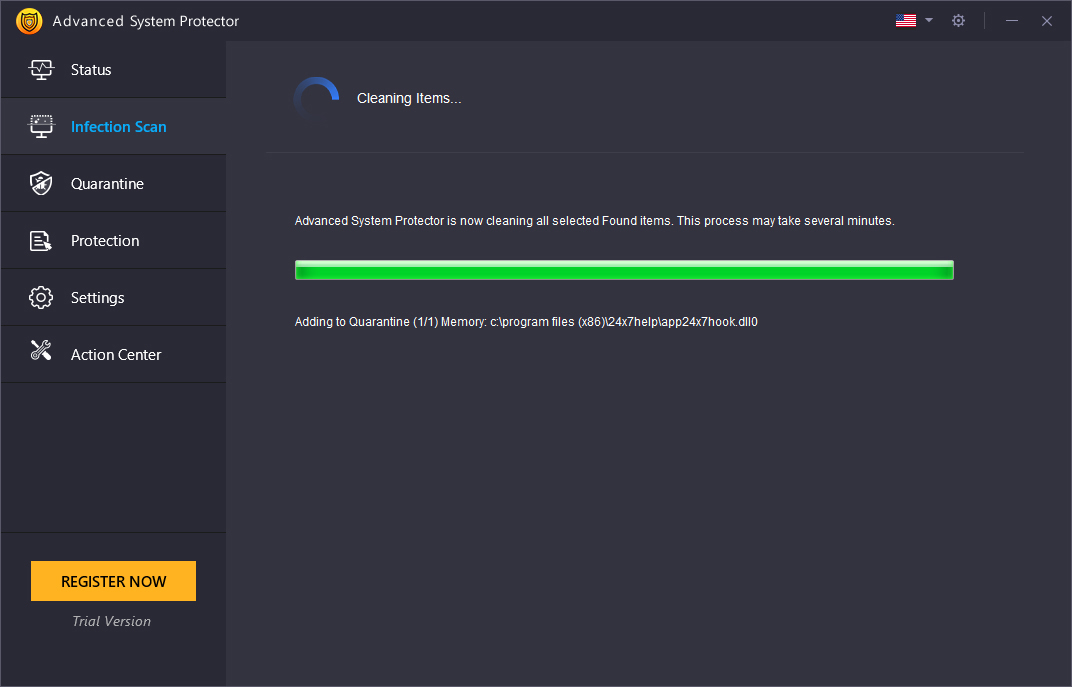The height and width of the screenshot is (687, 1072).
Task: Click the 'now cleaning all selected Found items' message
Action: [x=594, y=221]
